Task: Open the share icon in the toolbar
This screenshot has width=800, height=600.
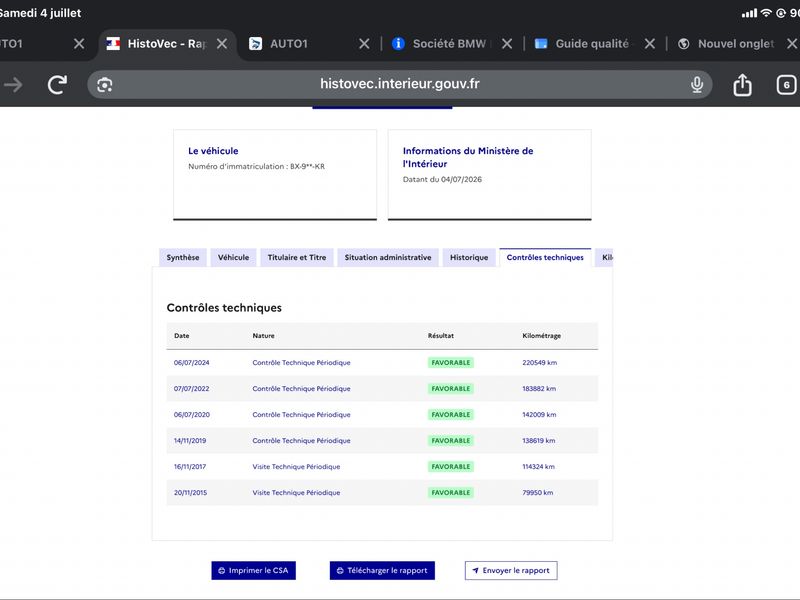Action: click(x=742, y=85)
